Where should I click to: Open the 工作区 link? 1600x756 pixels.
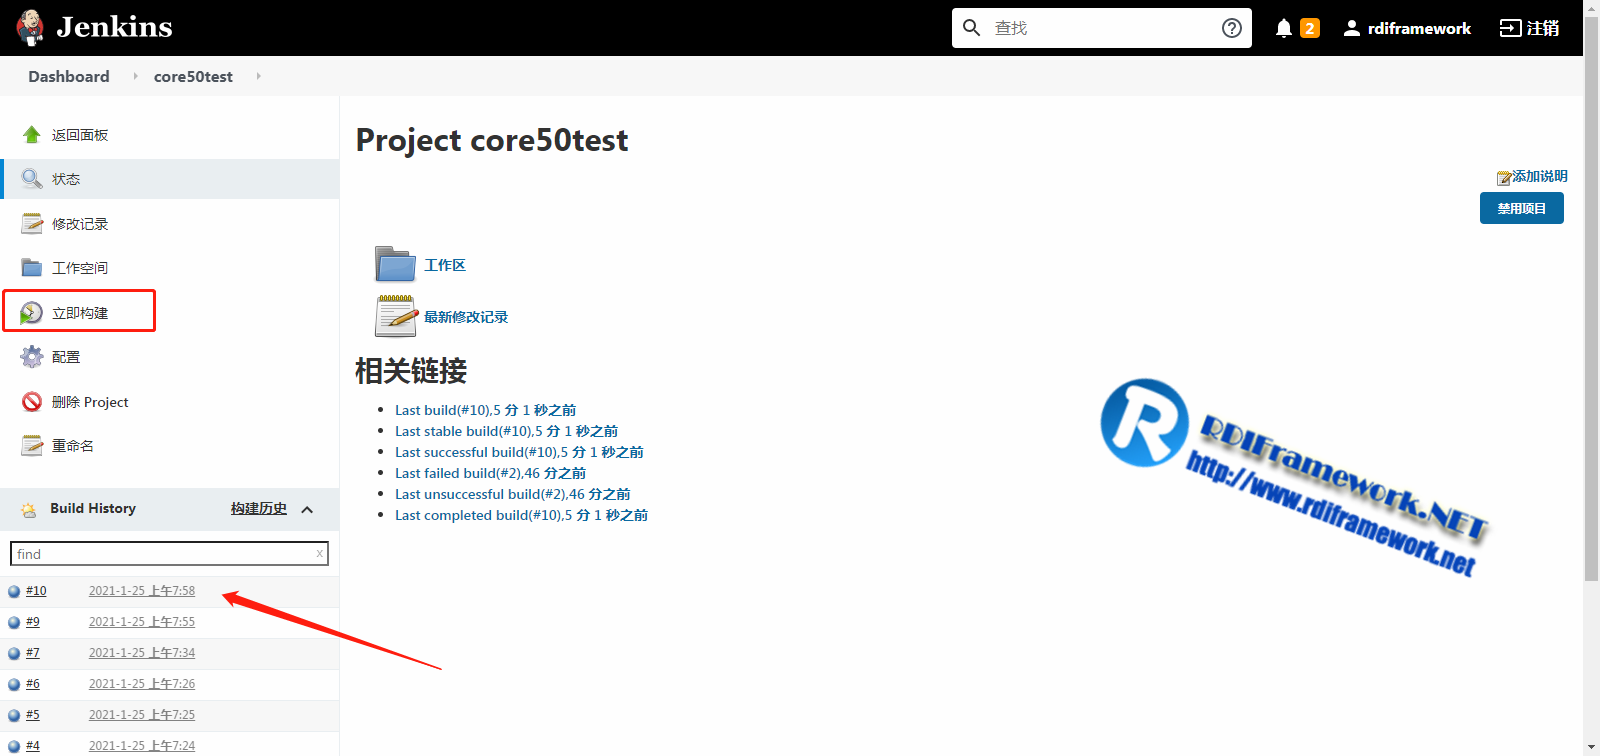click(445, 265)
